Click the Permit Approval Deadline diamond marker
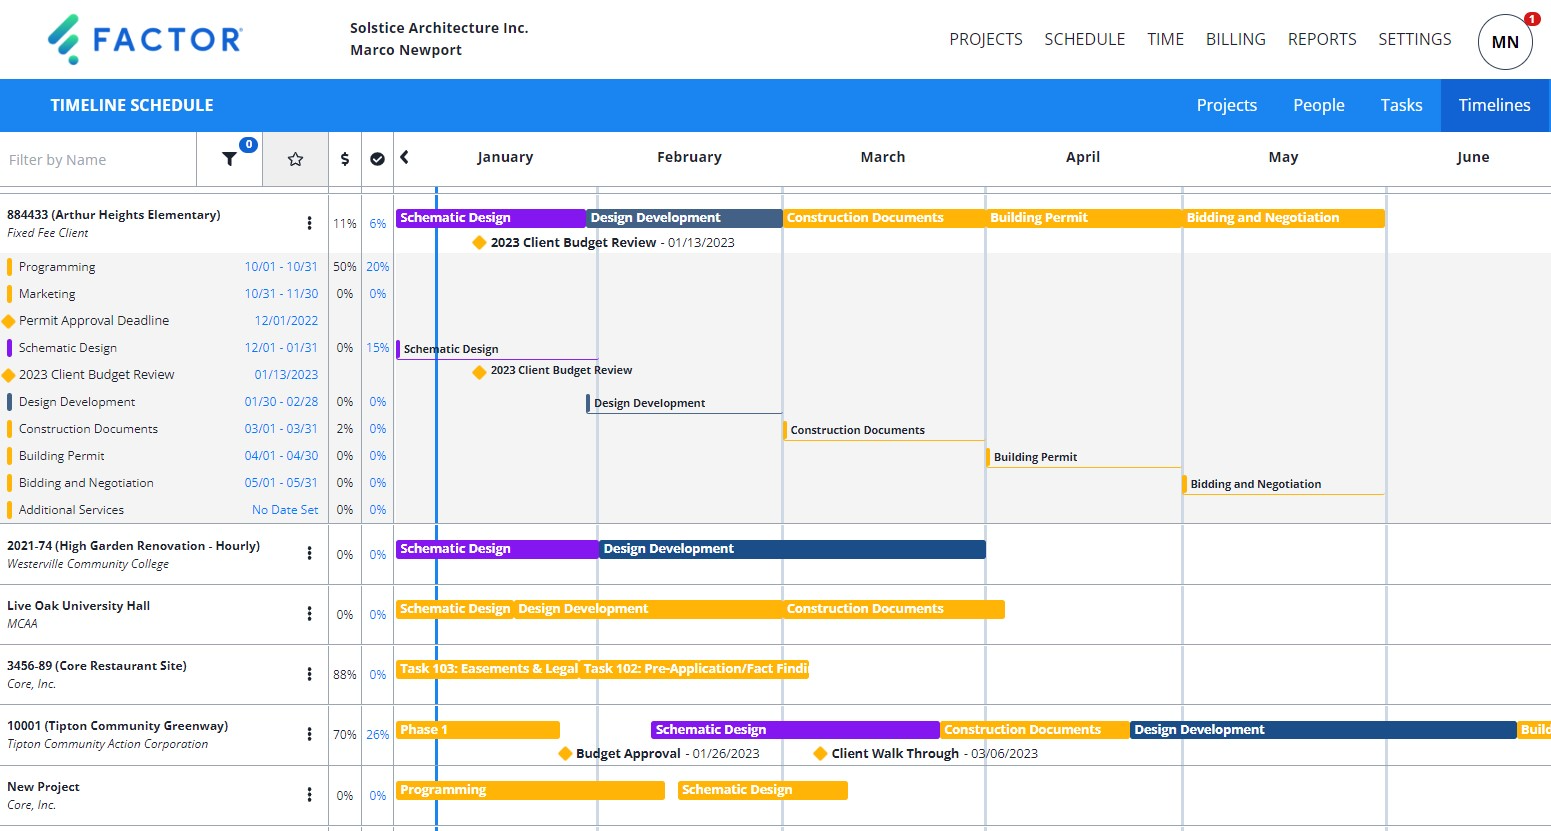Screen dimensions: 1551x831 click(x=10, y=320)
